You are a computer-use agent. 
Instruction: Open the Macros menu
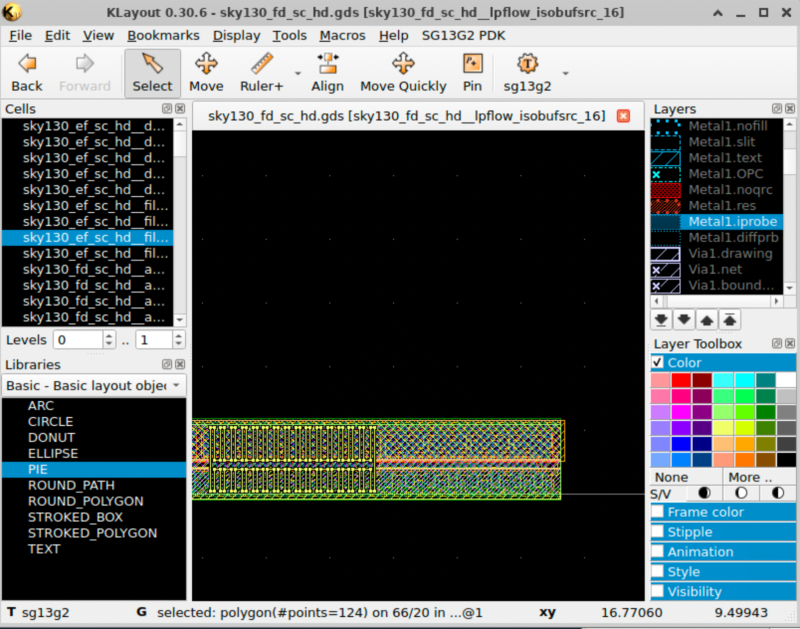tap(342, 35)
